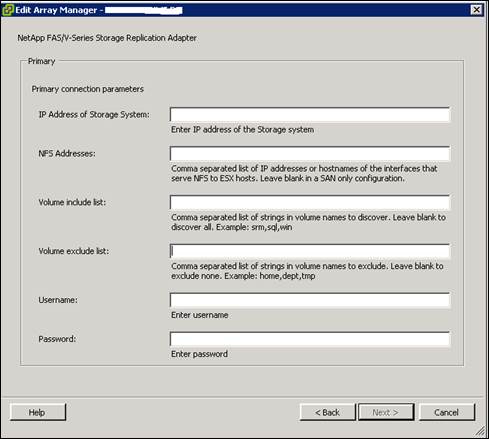Click the 'IP Address of Storage System:' label
Screen dimensions: 489x439
(94, 115)
